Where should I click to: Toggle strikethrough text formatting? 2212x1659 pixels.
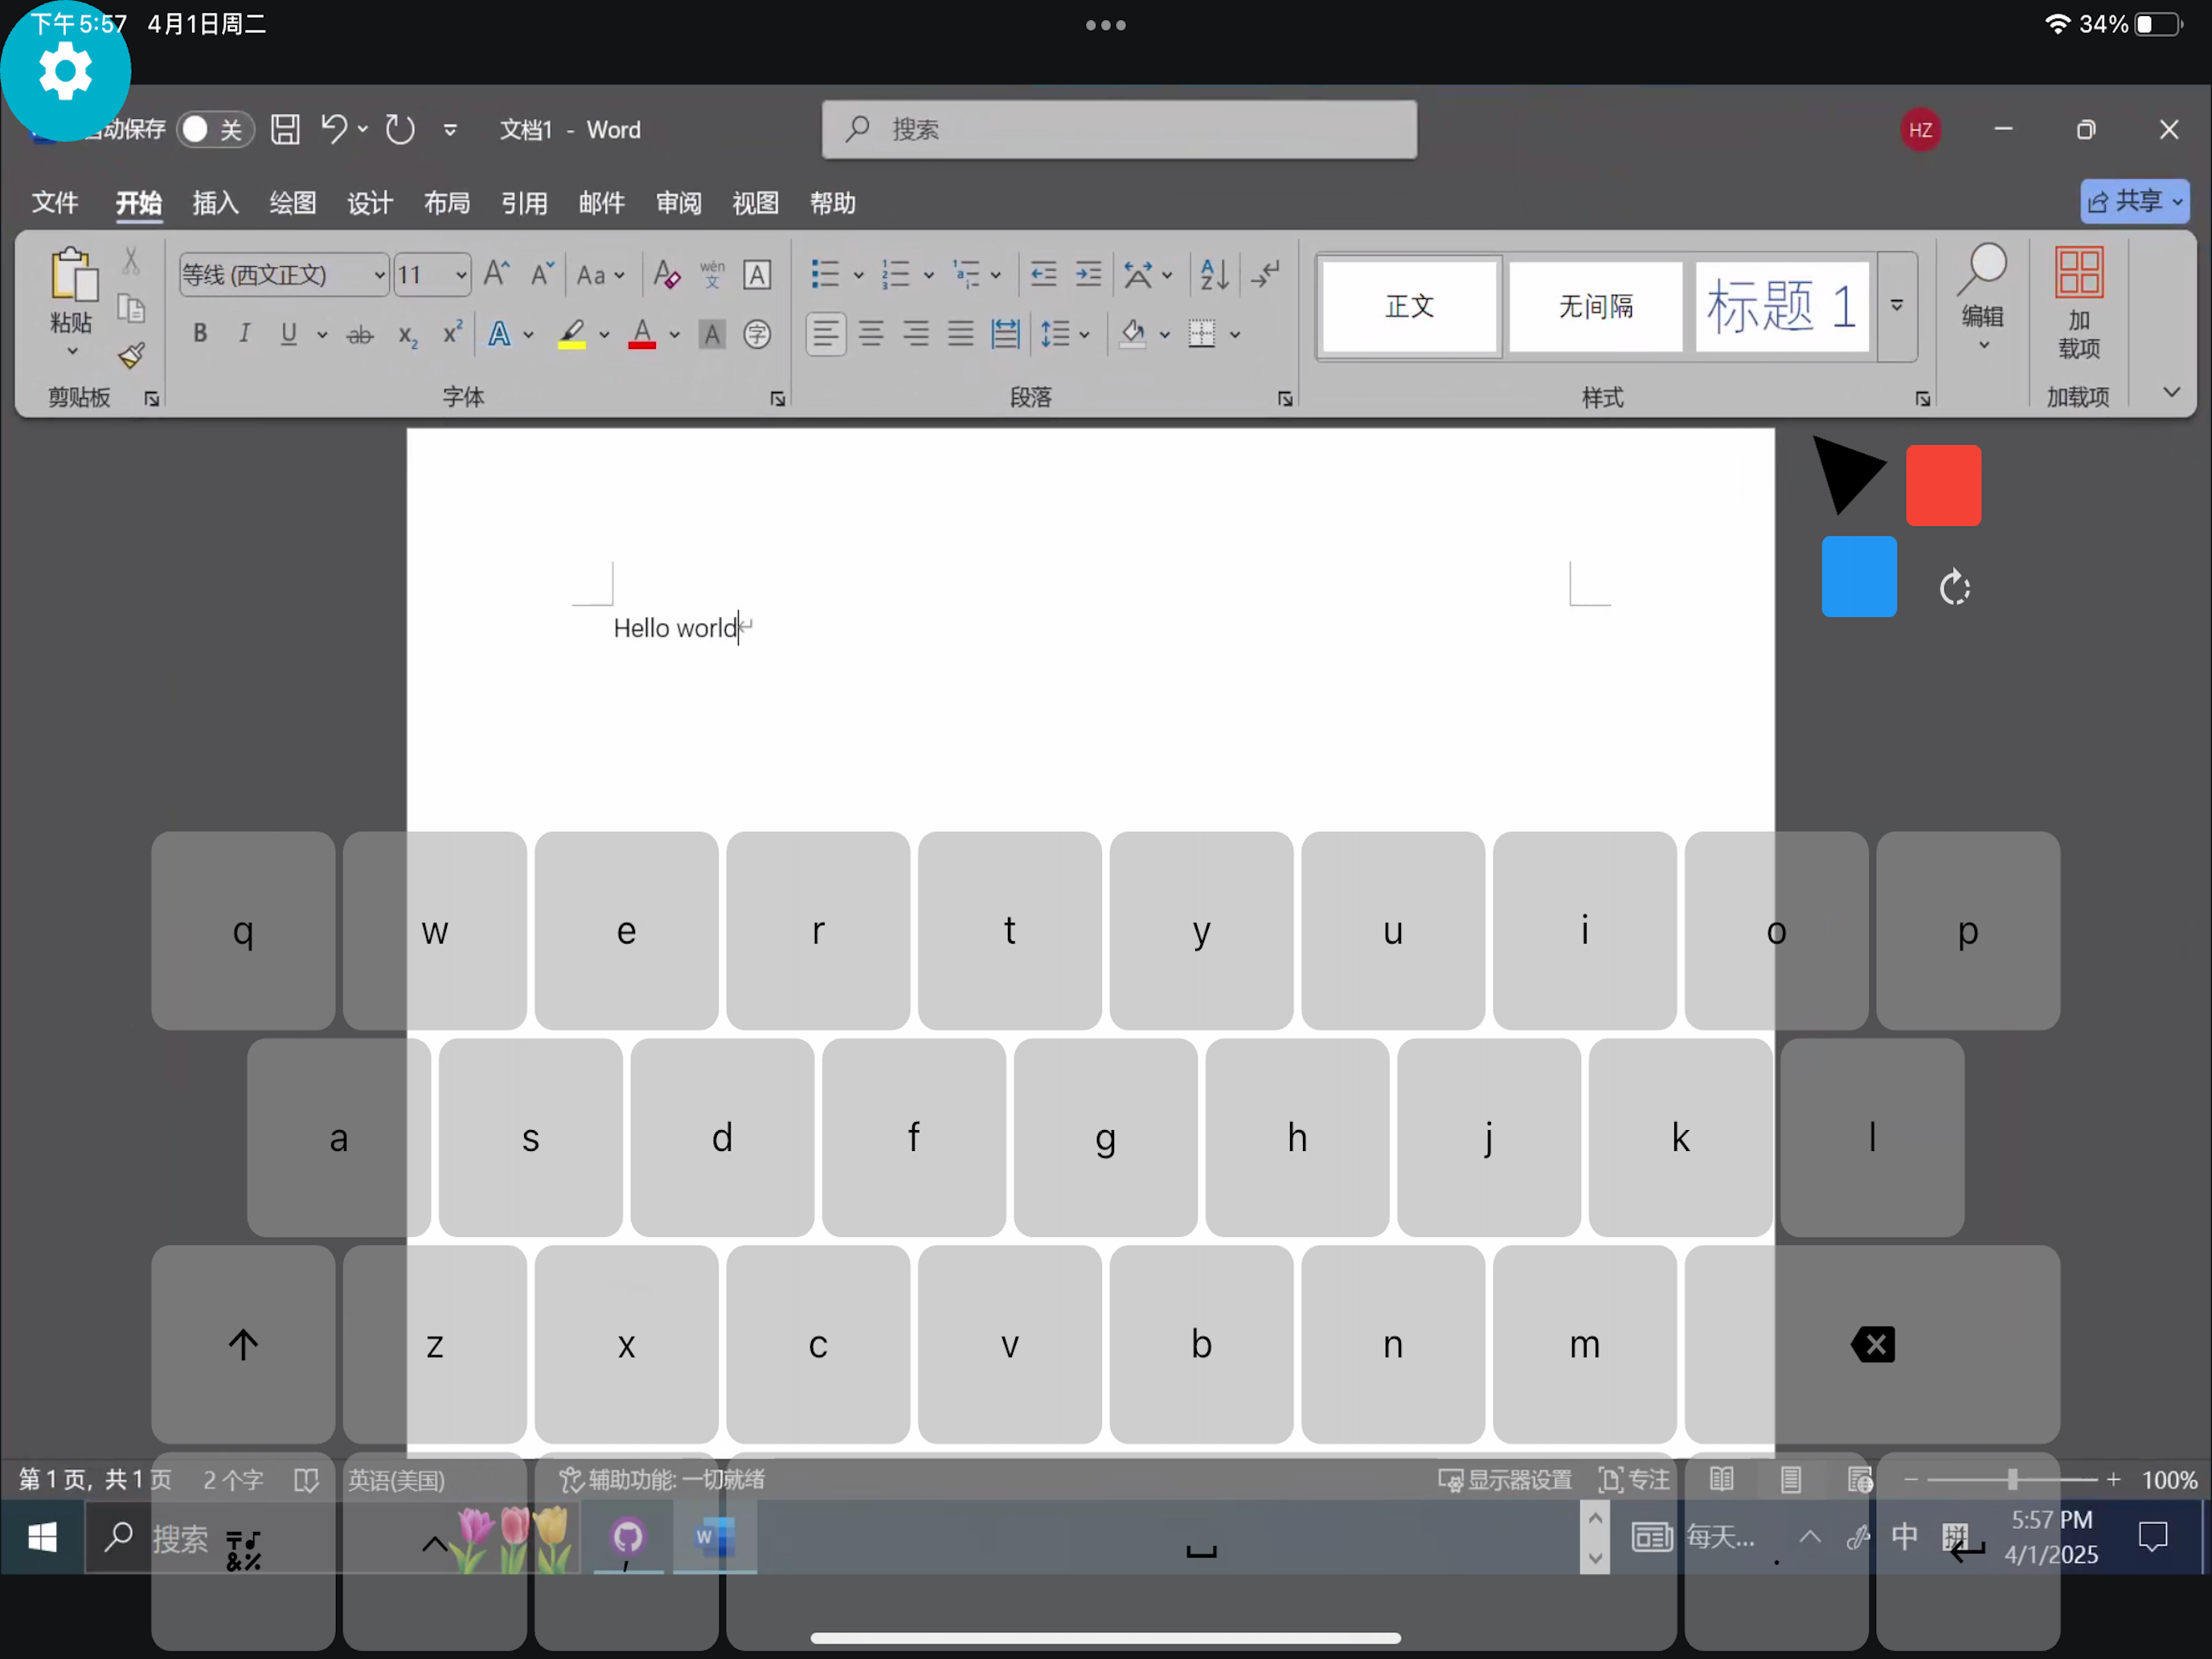(360, 335)
